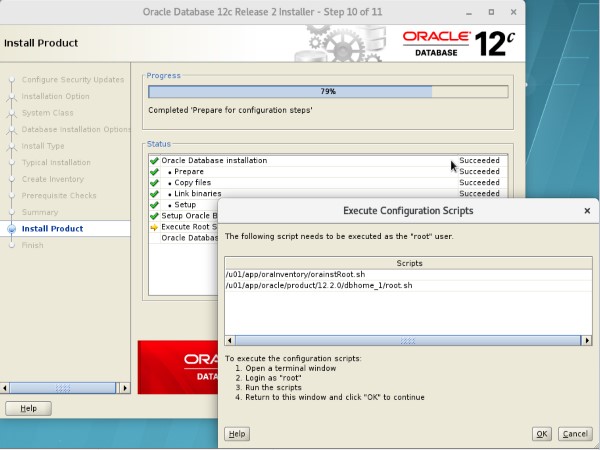600x450 pixels.
Task: Click the Link binaries status row
Action: tap(328, 194)
